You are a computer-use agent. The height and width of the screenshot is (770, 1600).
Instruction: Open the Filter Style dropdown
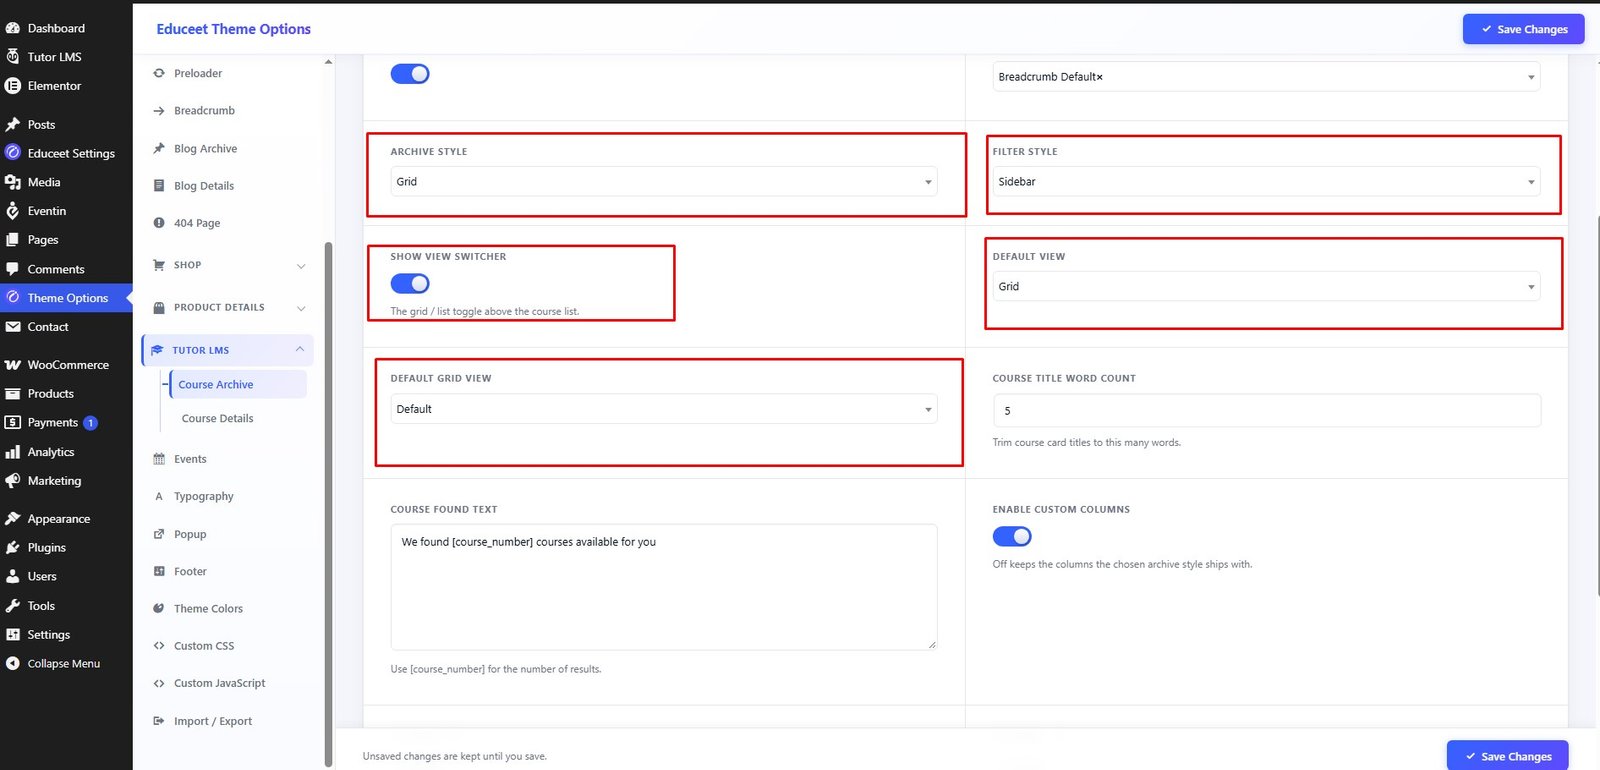(1266, 182)
